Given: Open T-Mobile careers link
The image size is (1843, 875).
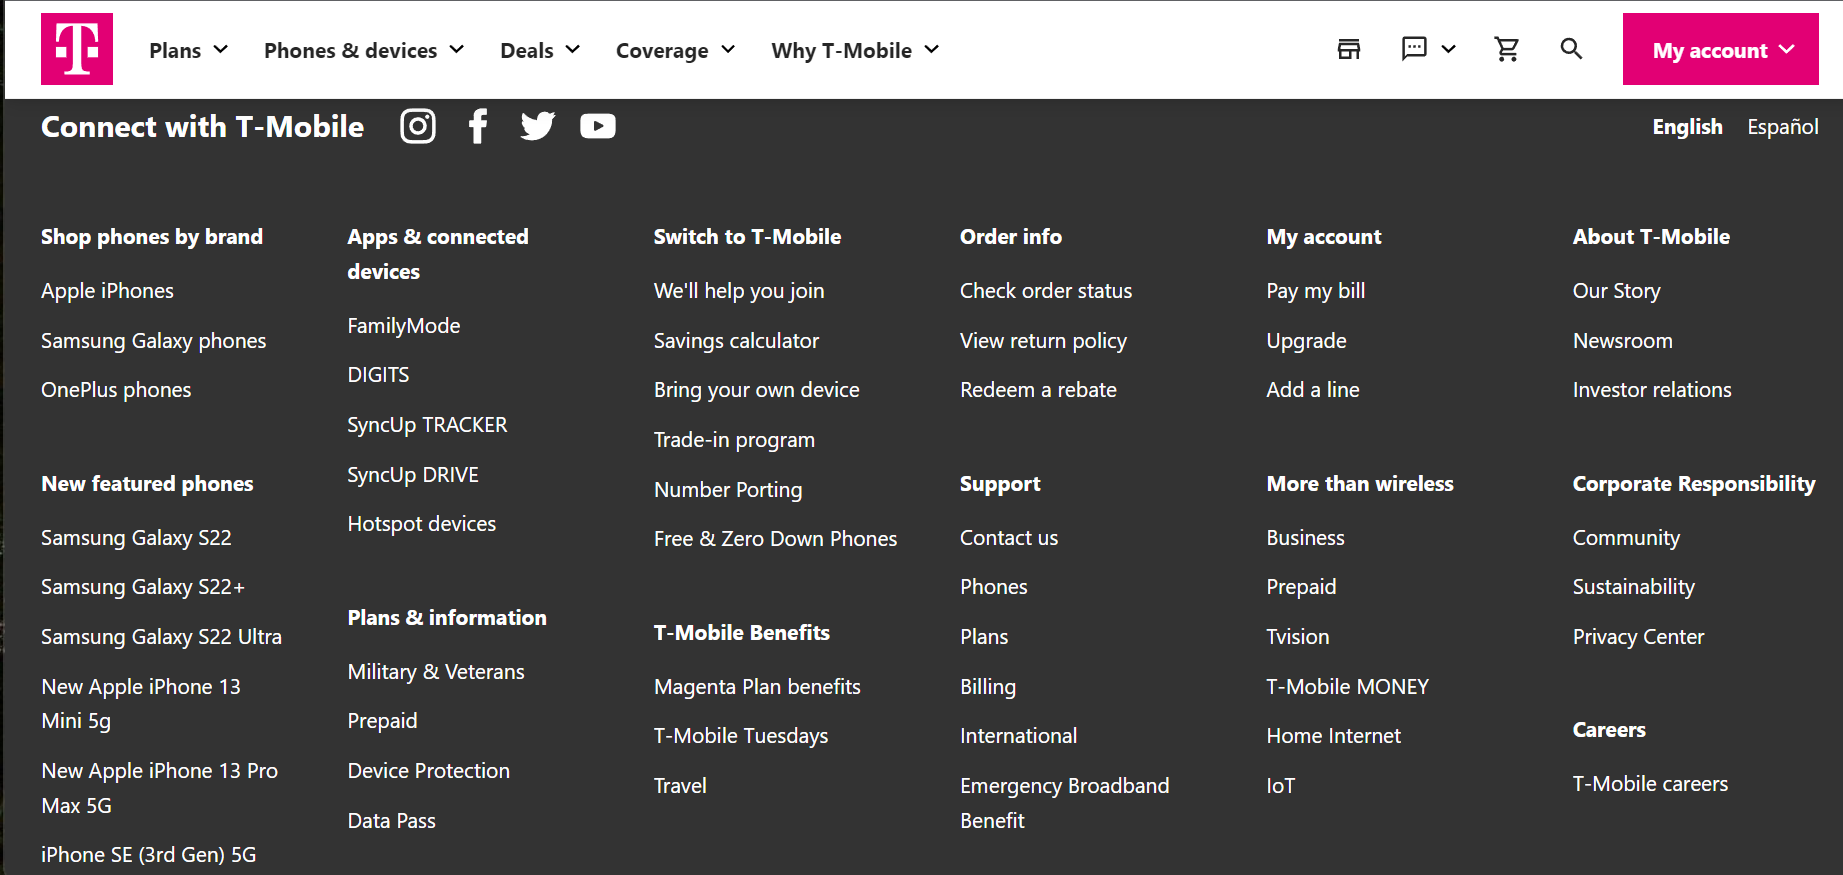Looking at the screenshot, I should tap(1650, 784).
